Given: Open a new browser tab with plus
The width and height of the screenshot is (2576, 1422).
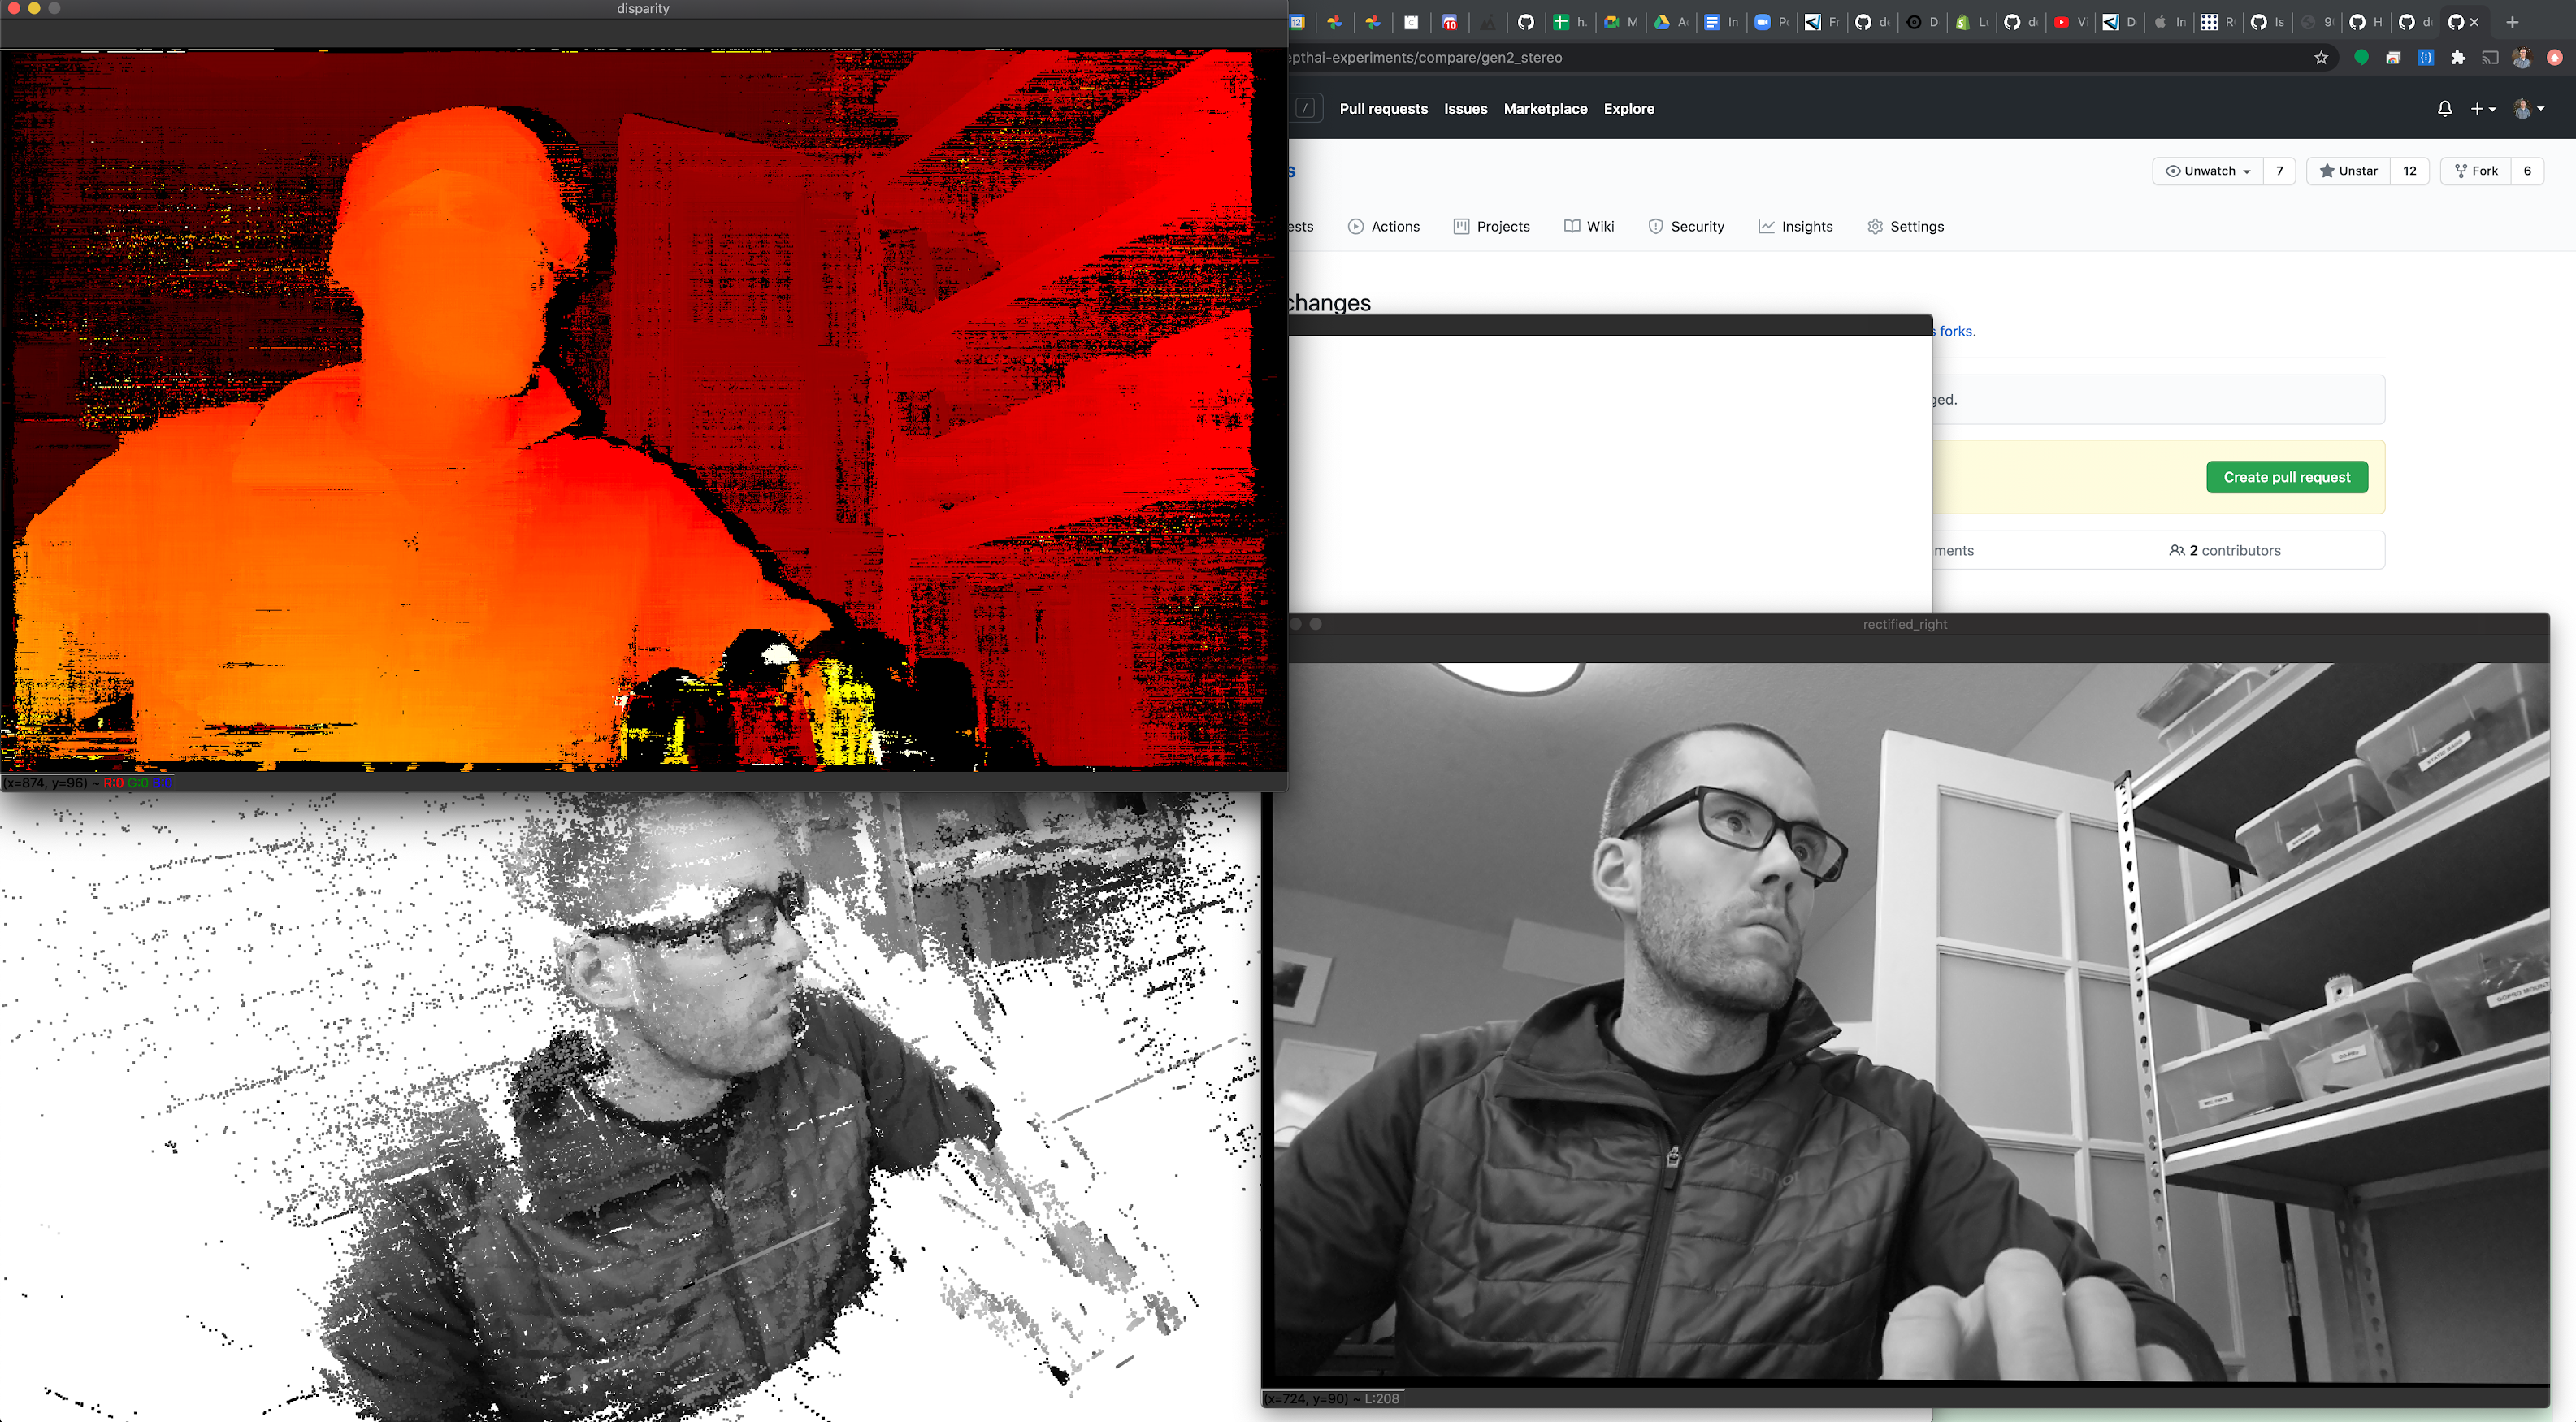Looking at the screenshot, I should coord(2512,22).
